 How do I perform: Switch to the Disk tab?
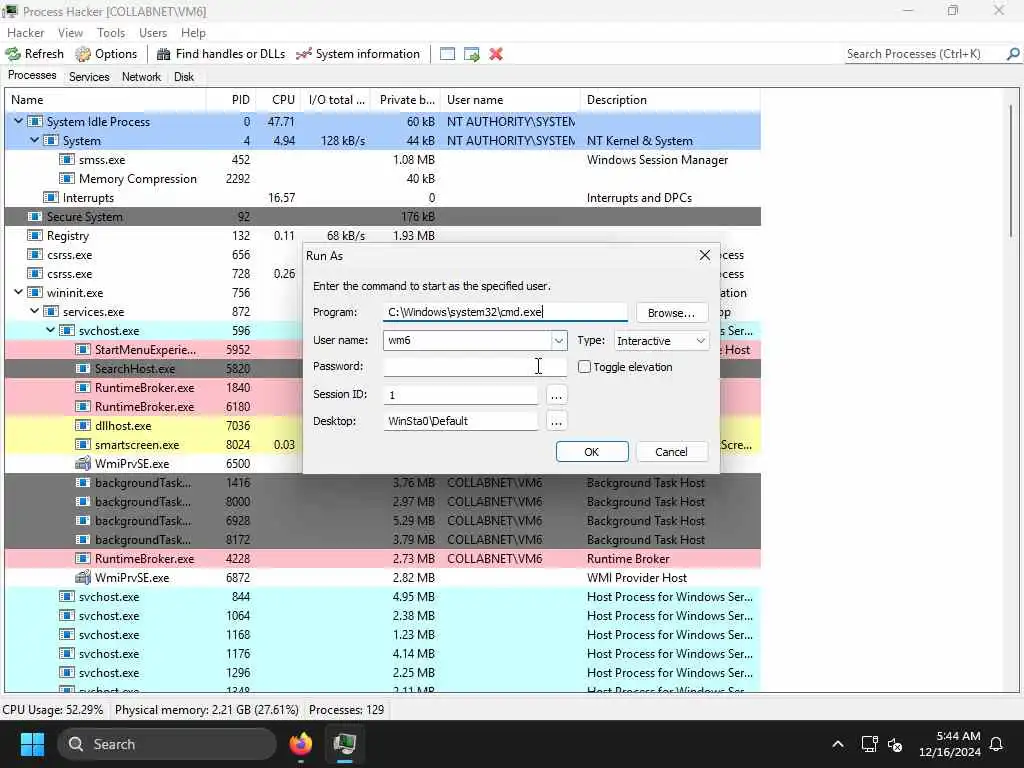[x=184, y=76]
